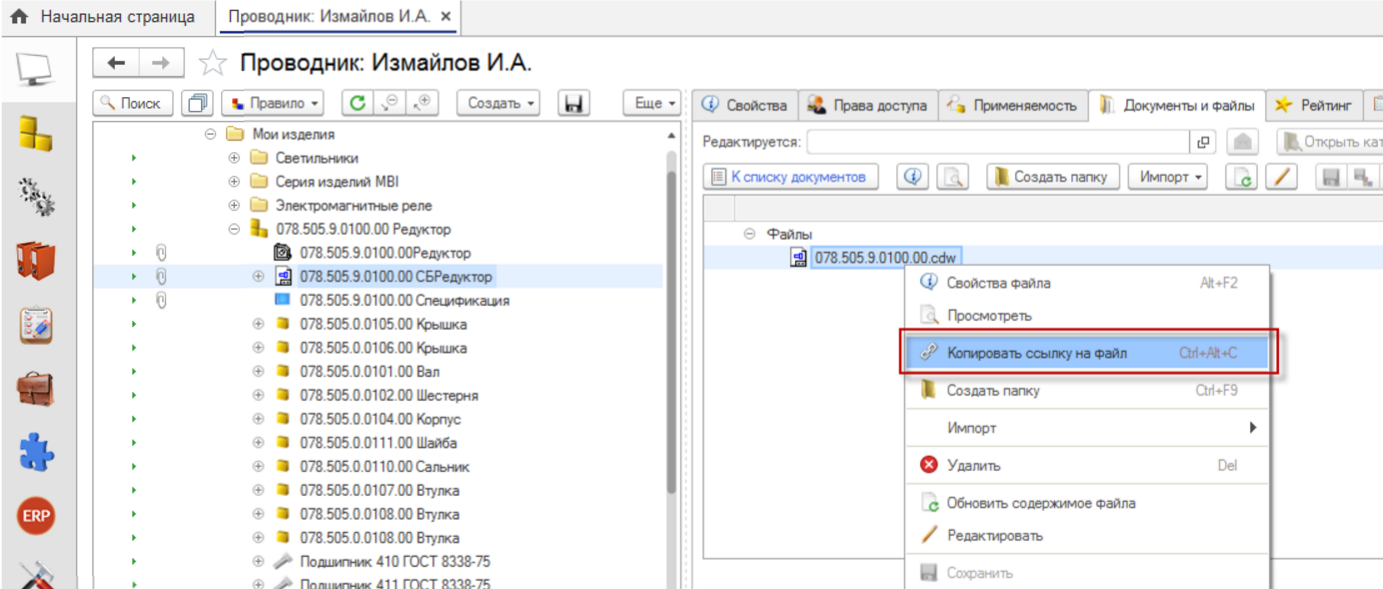Switch to the Права доступа tab
Viewport: 1383px width, 589px height.
coord(867,105)
